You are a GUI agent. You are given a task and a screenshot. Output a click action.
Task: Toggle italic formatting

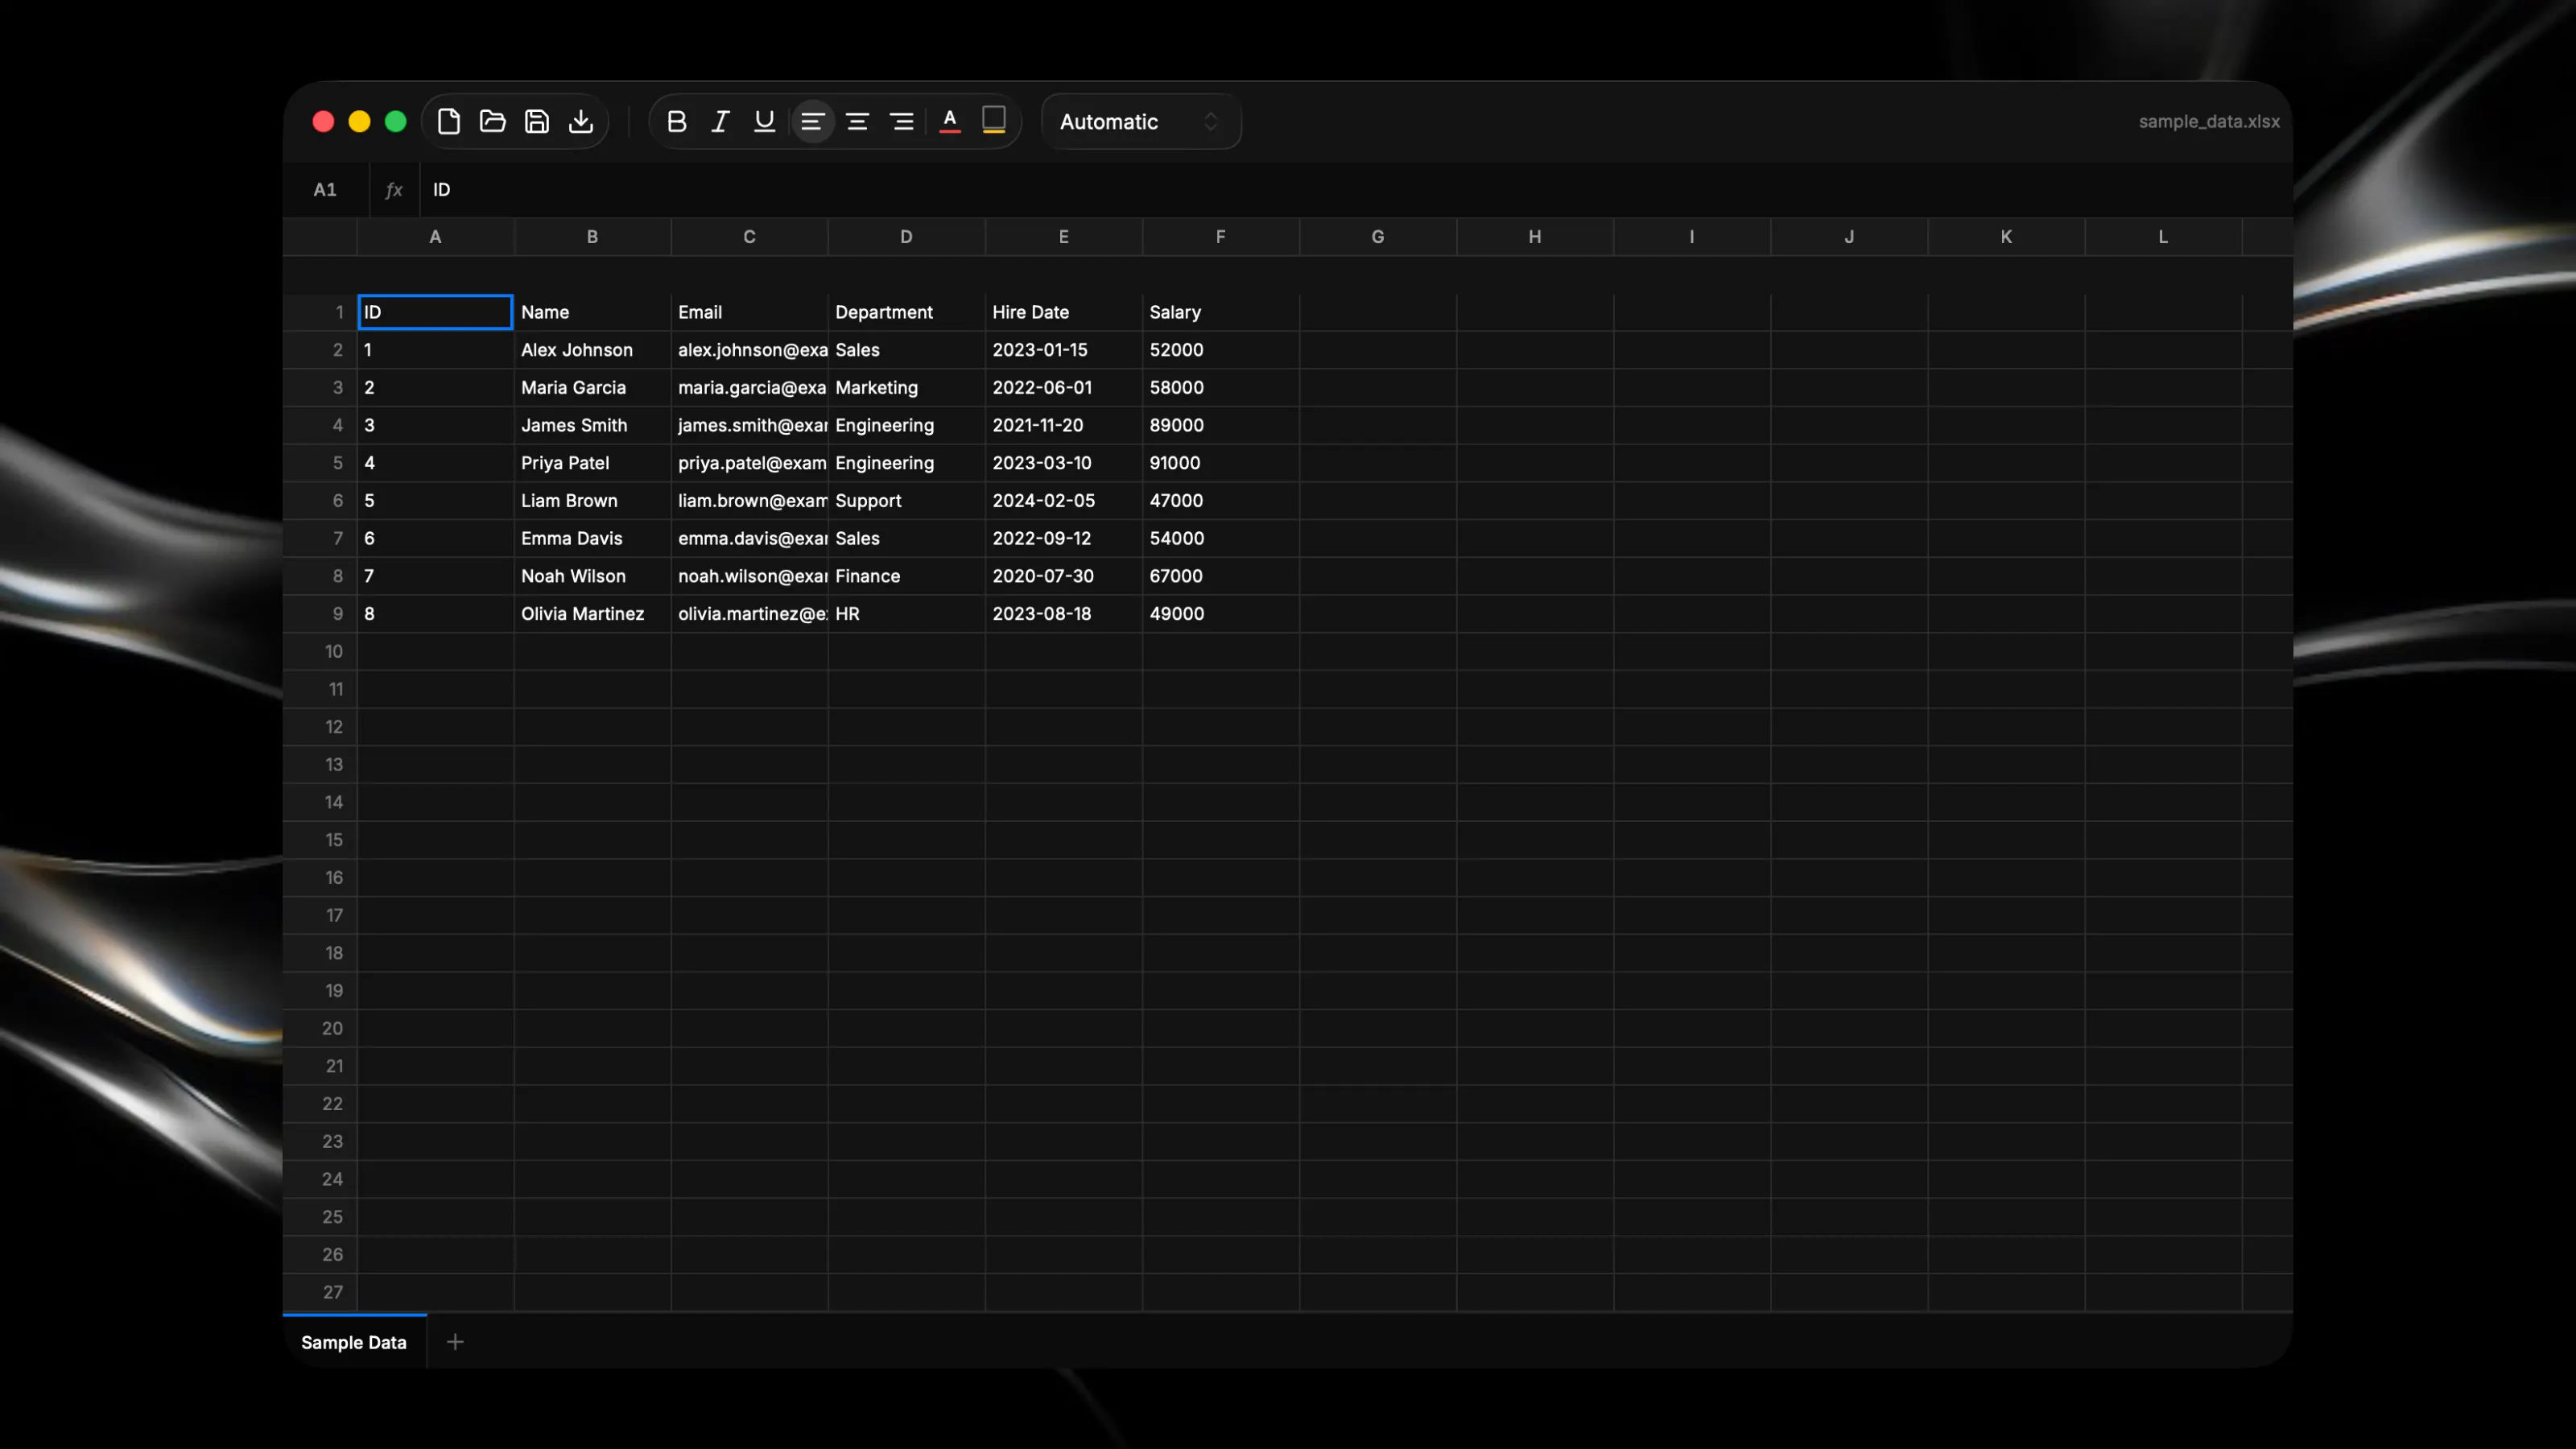click(720, 121)
